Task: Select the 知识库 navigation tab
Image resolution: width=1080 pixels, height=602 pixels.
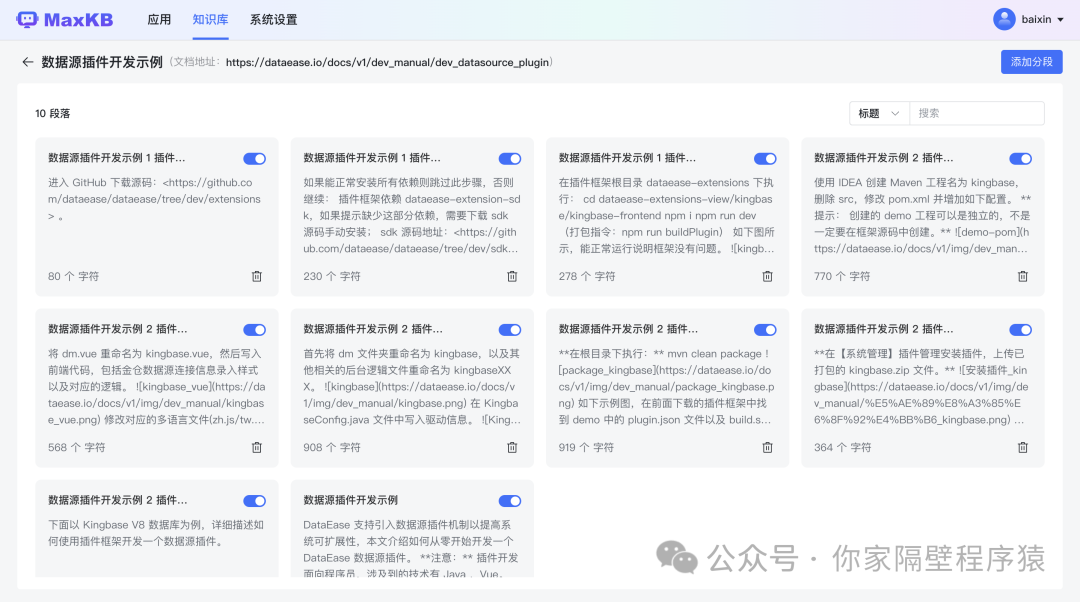Action: pyautogui.click(x=209, y=18)
